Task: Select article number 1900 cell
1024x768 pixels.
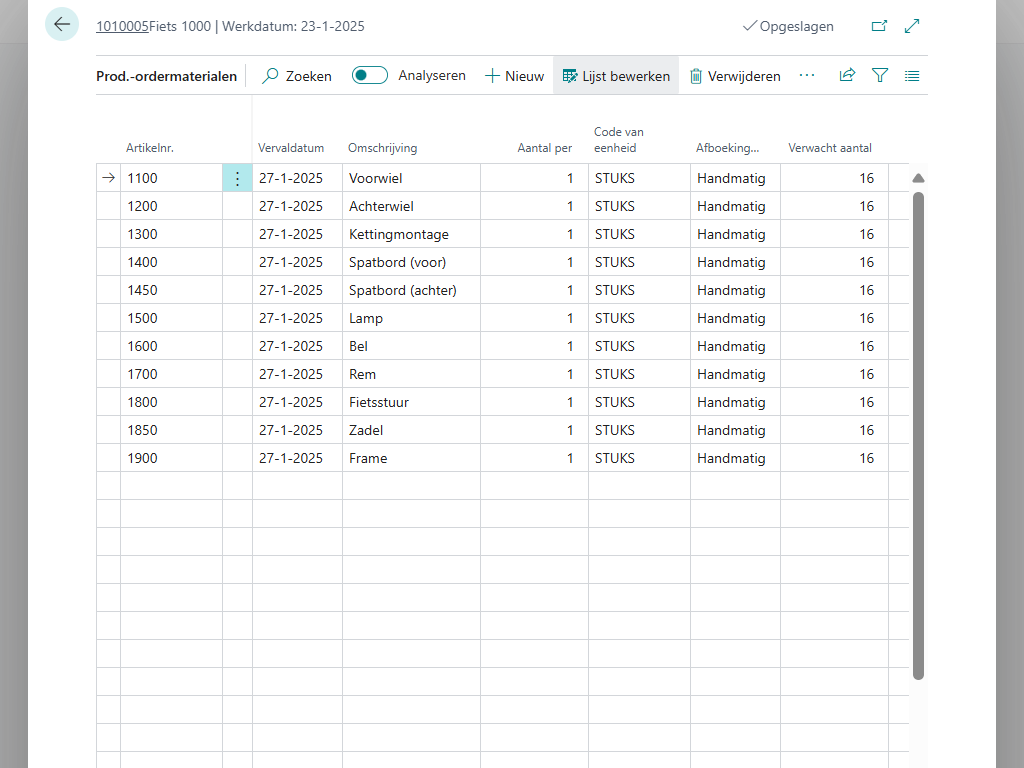Action: coord(143,458)
